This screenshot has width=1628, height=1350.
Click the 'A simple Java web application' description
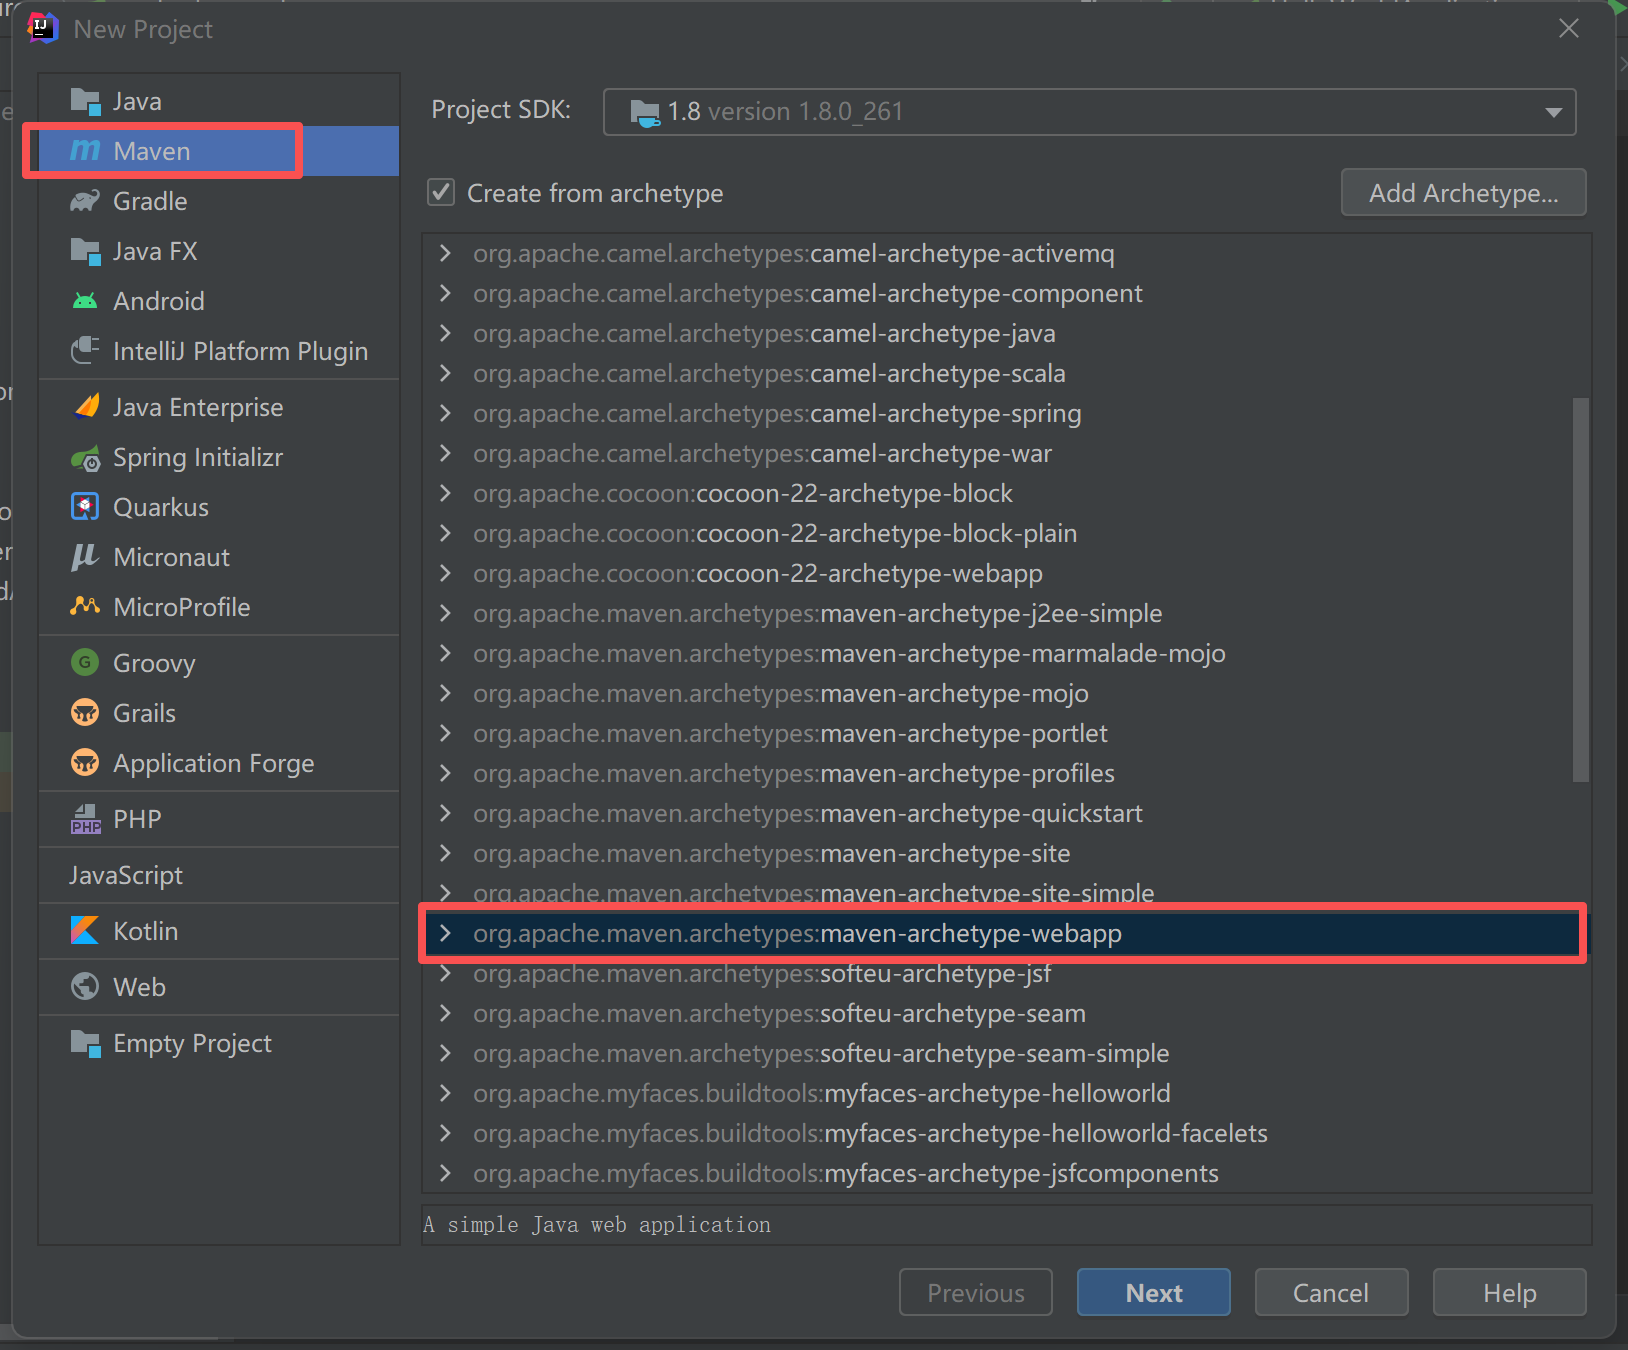pos(597,1225)
